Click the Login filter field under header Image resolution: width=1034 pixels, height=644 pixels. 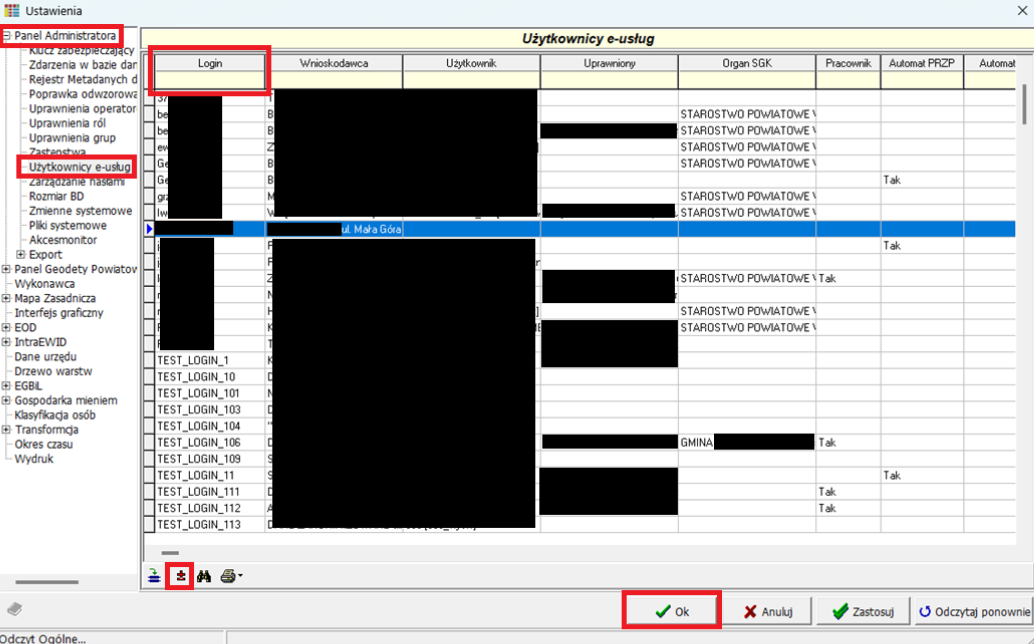(210, 80)
